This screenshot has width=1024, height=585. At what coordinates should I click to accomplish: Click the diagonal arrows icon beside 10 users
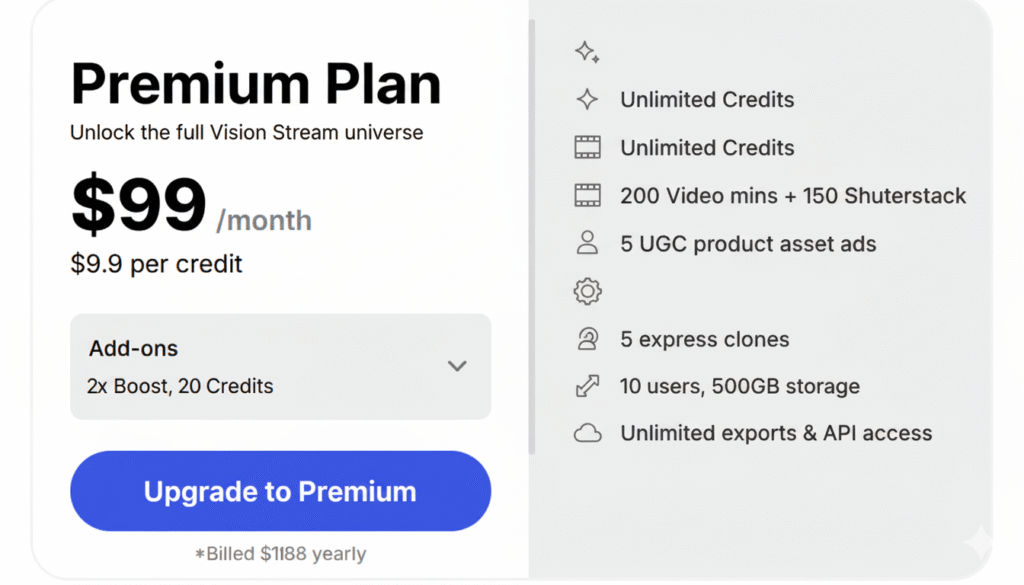587,386
